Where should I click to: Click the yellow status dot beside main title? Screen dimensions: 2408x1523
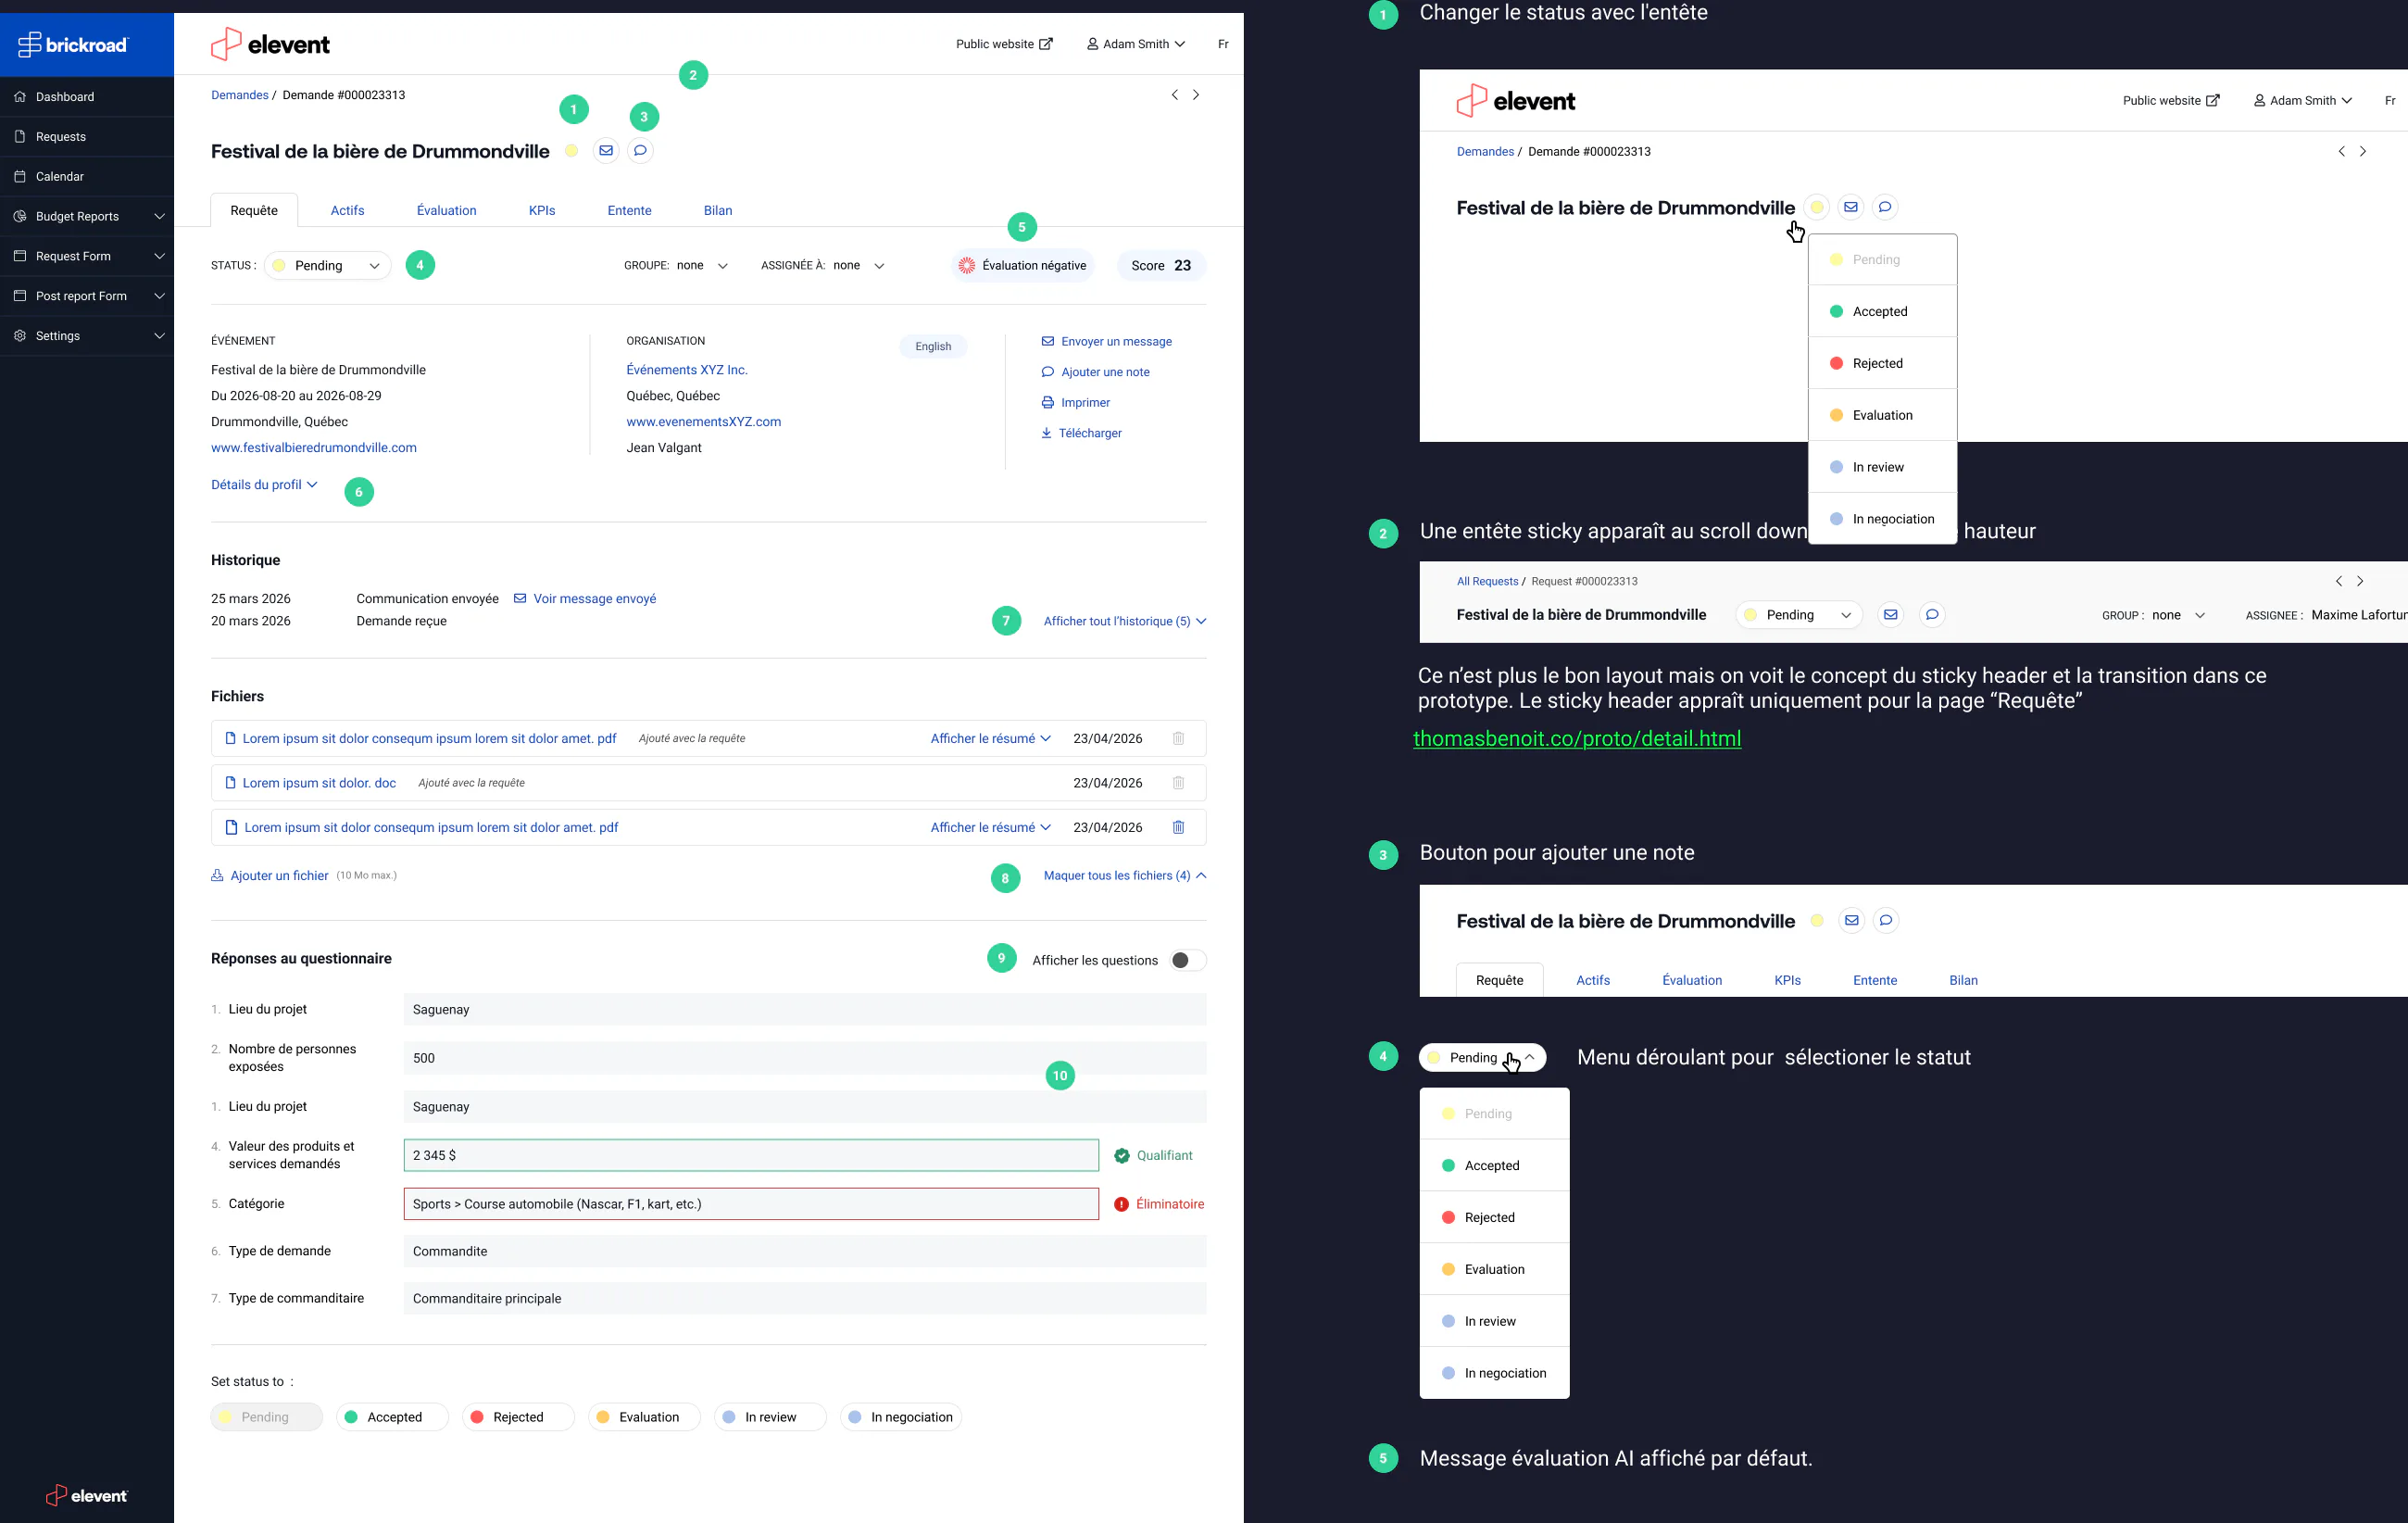tap(571, 151)
